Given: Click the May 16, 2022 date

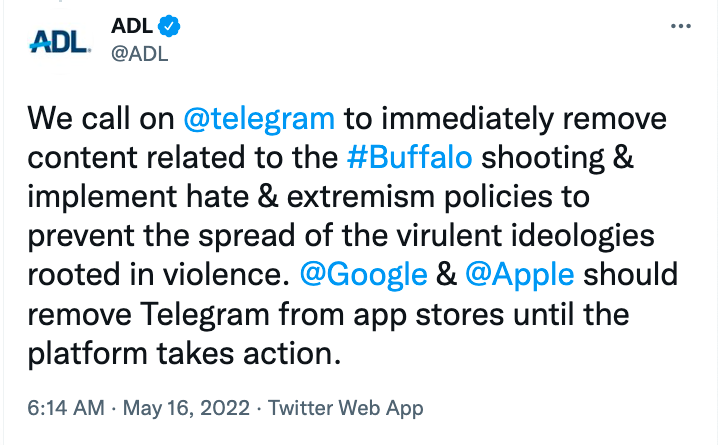Looking at the screenshot, I should click(186, 408).
